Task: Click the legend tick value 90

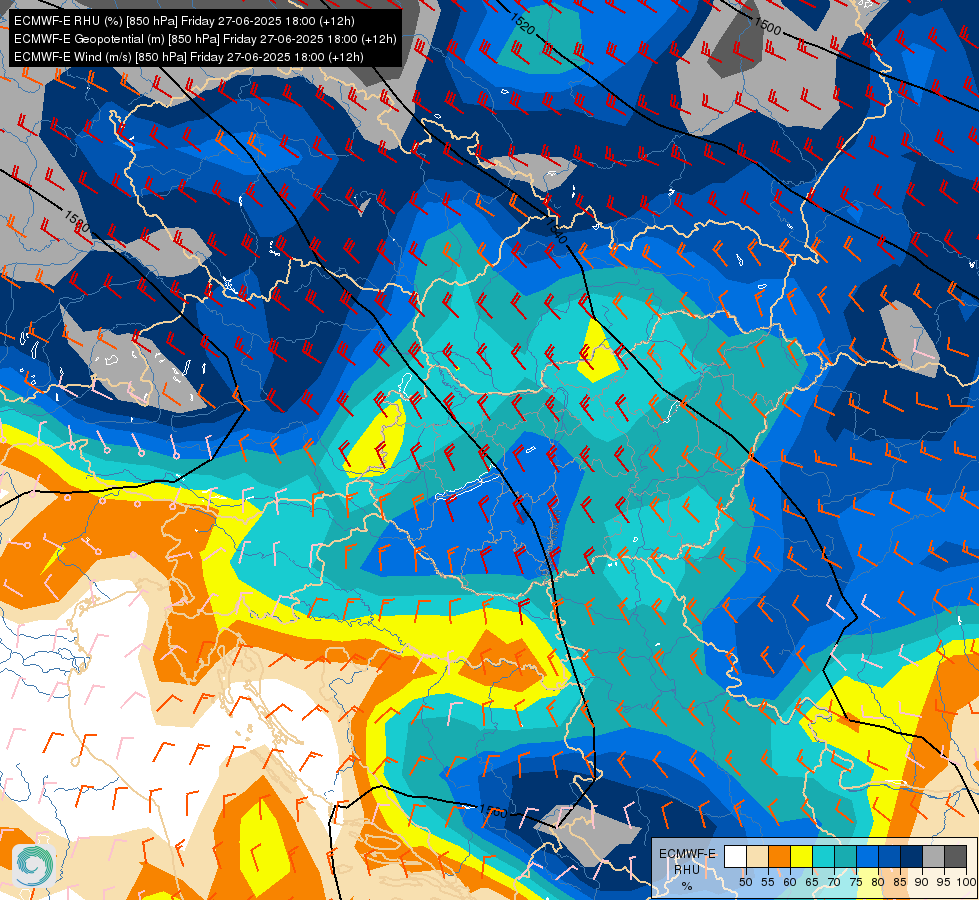Action: click(922, 882)
